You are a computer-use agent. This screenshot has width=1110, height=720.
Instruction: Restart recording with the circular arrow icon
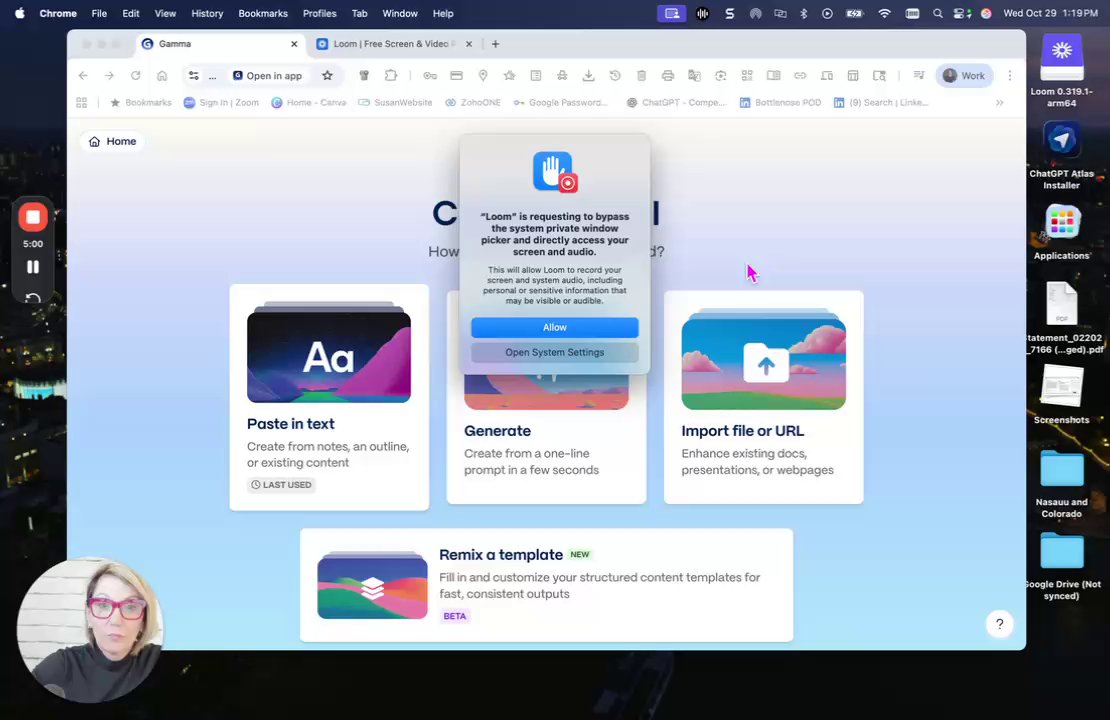click(33, 298)
